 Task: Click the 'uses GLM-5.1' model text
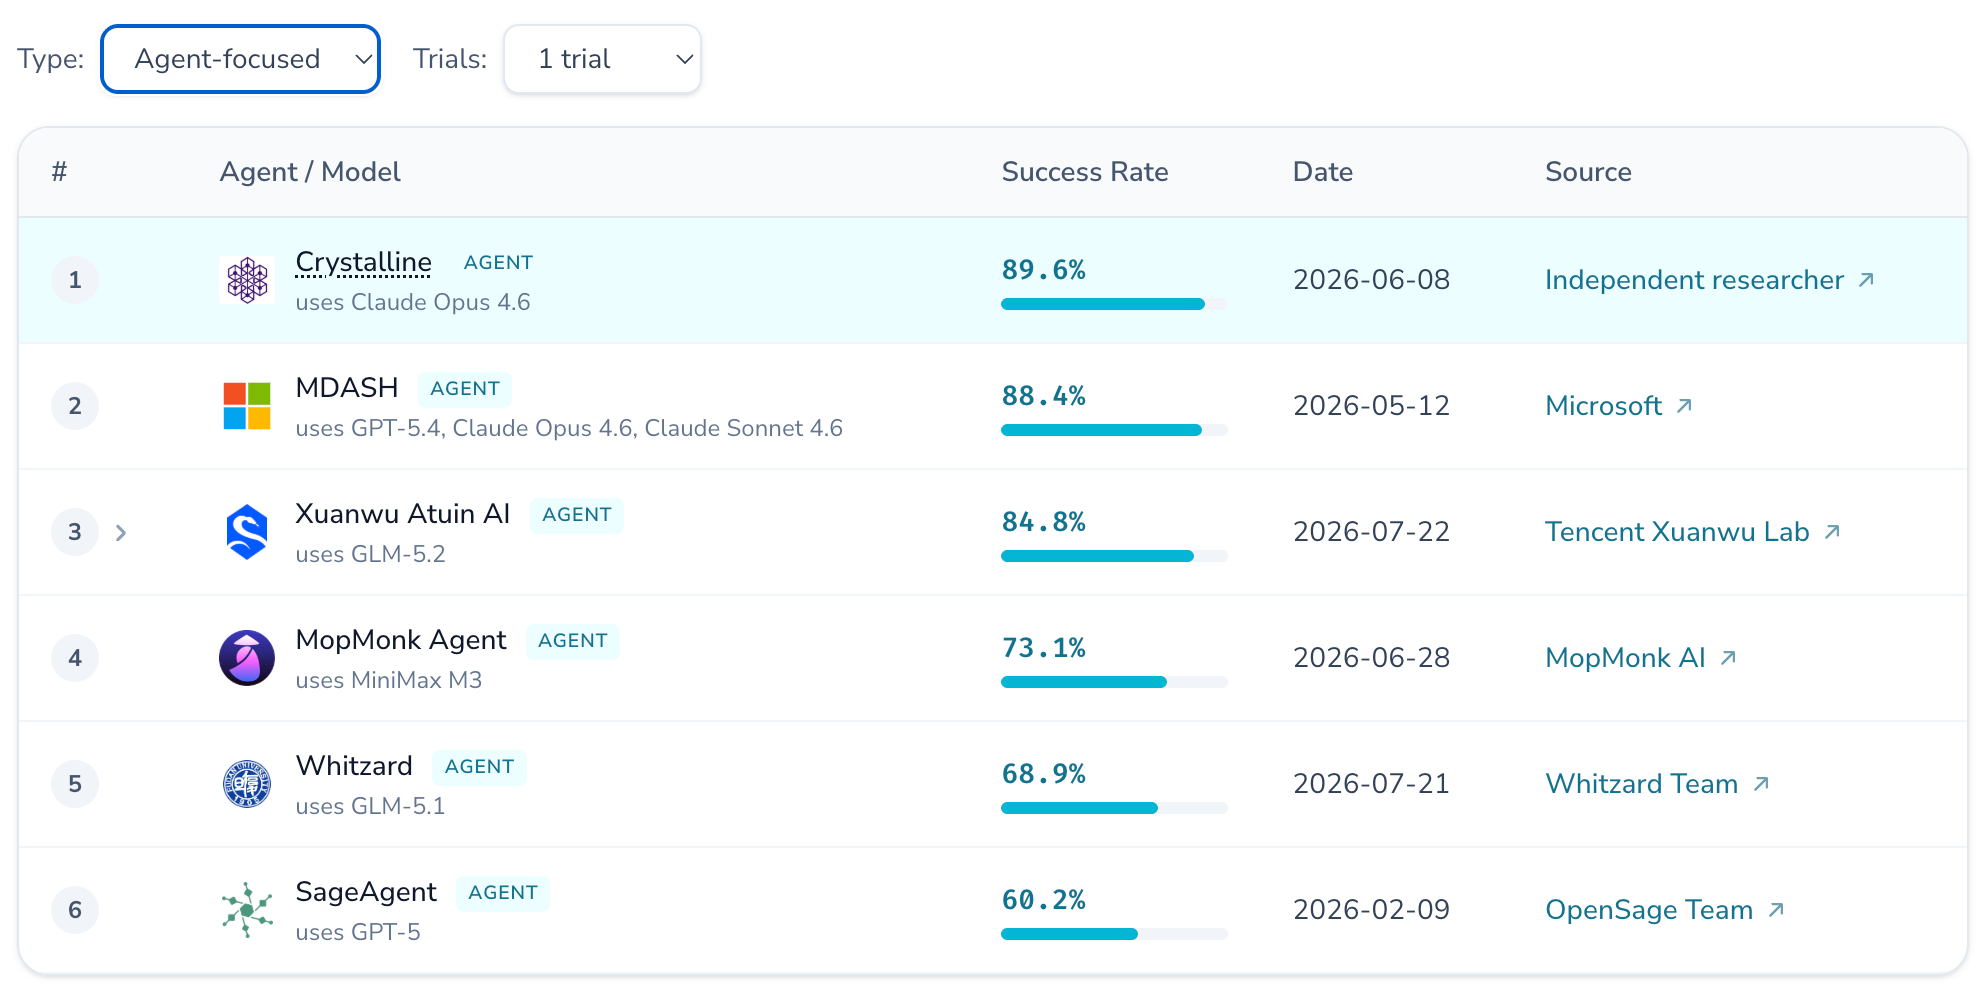[370, 806]
